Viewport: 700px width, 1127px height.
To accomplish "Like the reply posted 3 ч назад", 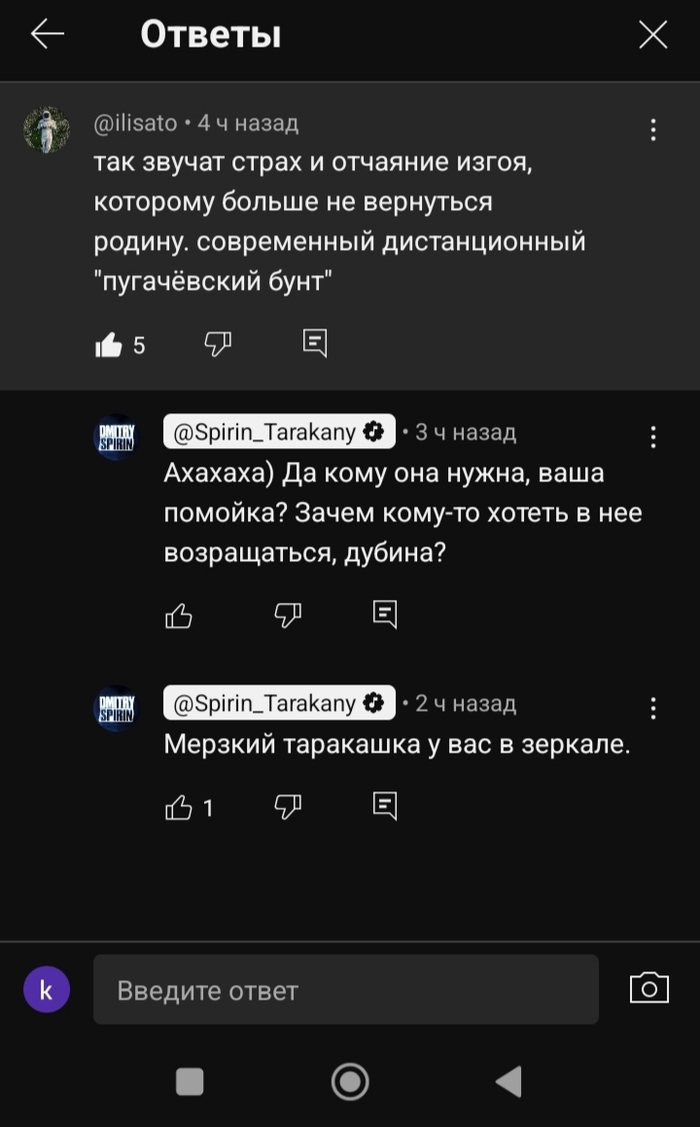I will point(178,614).
